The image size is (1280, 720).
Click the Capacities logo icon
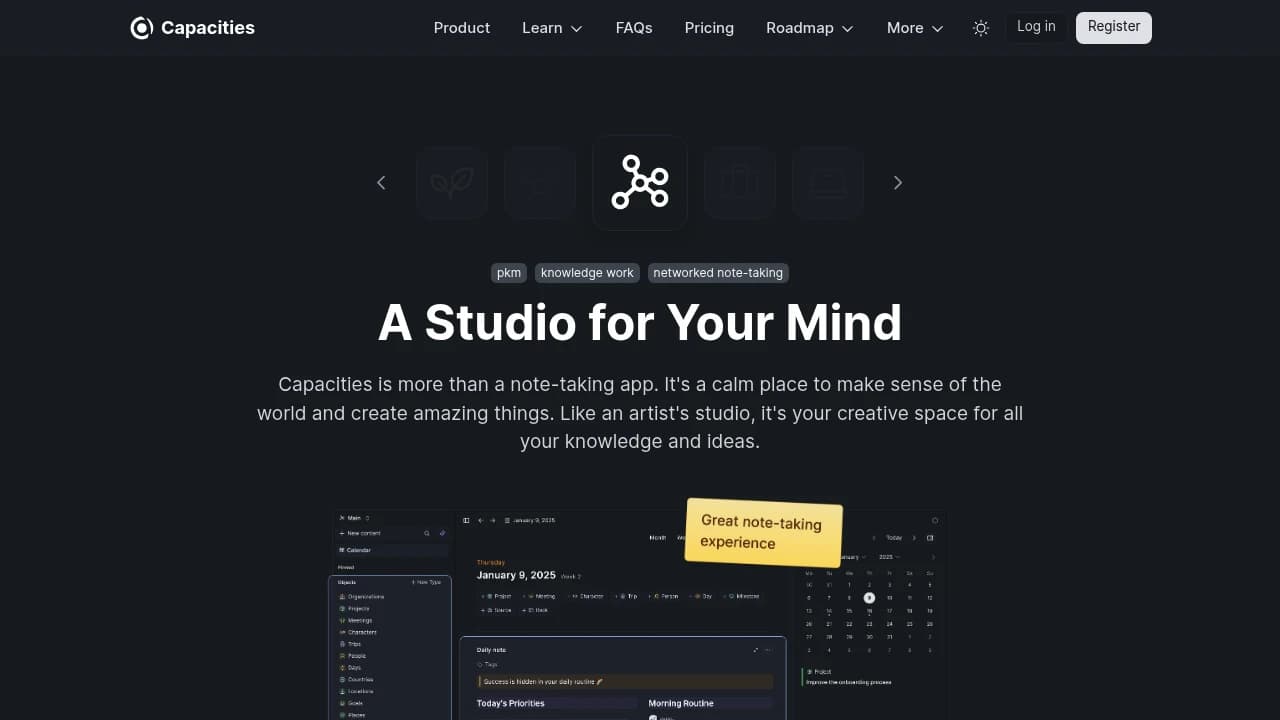(x=141, y=28)
